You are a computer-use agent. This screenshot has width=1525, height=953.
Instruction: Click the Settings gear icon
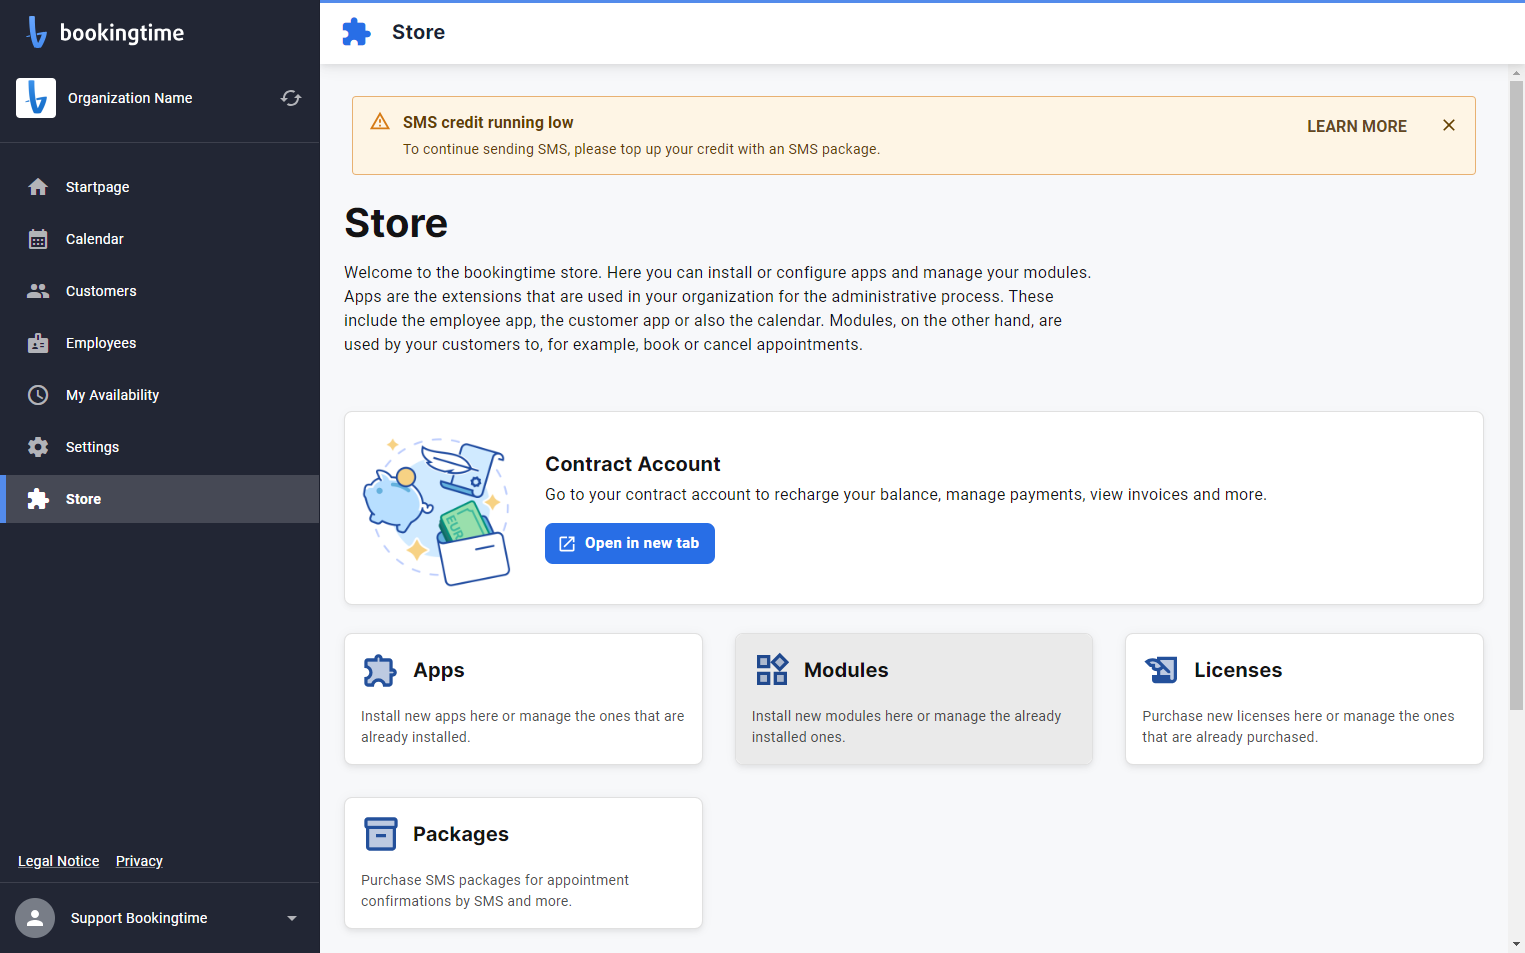(x=38, y=447)
